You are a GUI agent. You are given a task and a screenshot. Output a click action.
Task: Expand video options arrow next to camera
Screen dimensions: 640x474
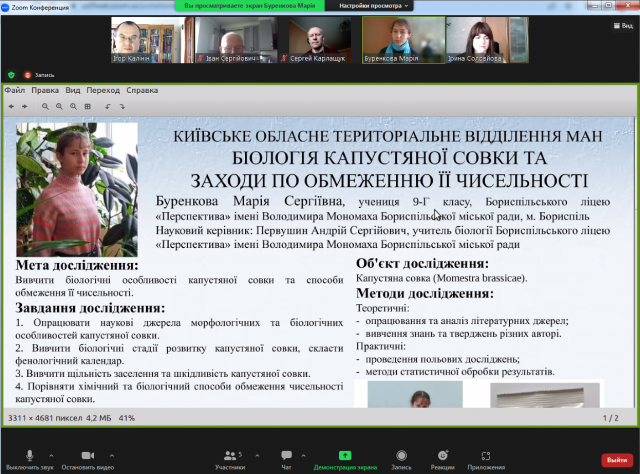112,455
